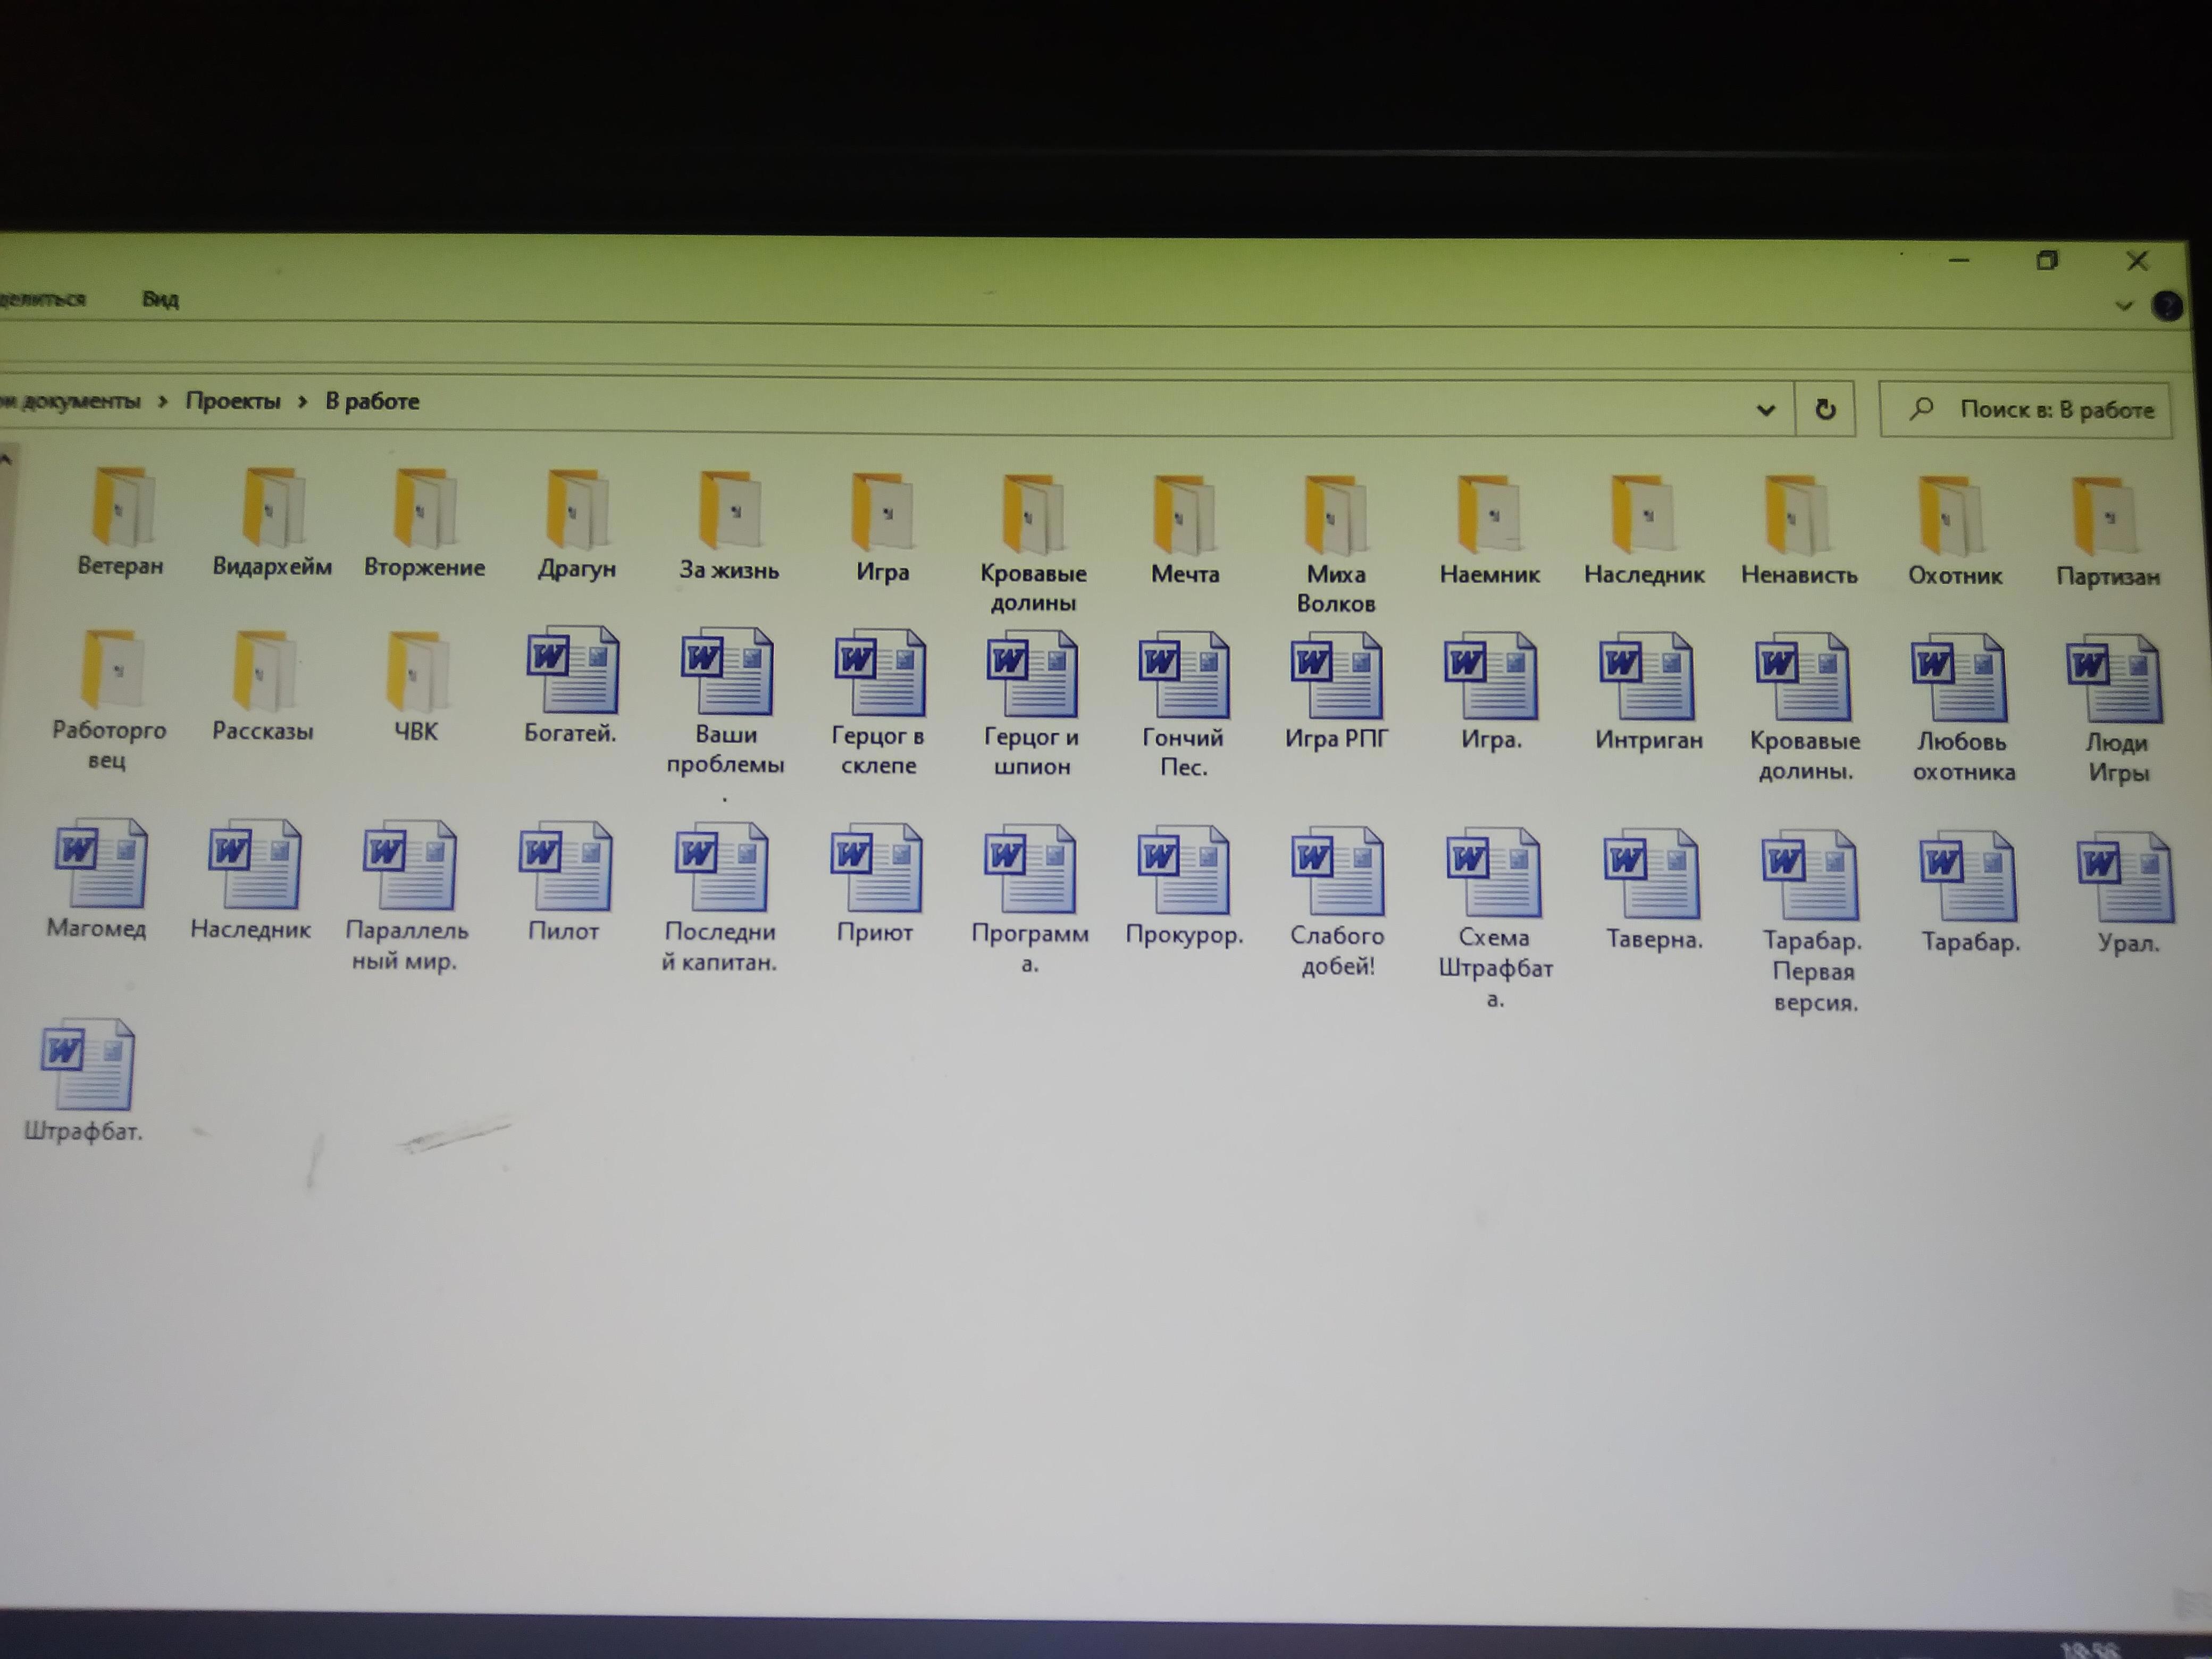Select the ЧВК folder icon
The height and width of the screenshot is (1659, 2212).
point(417,672)
